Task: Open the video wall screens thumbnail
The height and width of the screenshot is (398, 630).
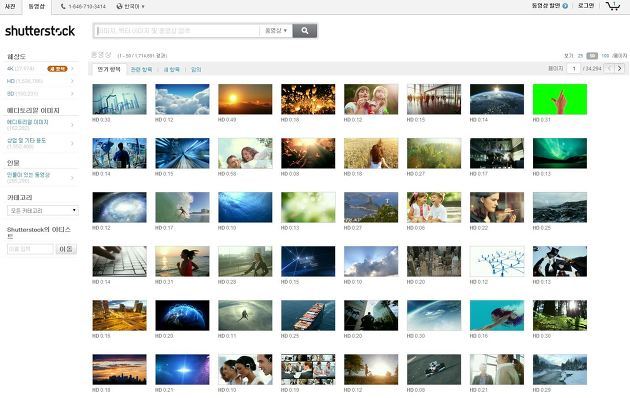Action: pos(308,369)
